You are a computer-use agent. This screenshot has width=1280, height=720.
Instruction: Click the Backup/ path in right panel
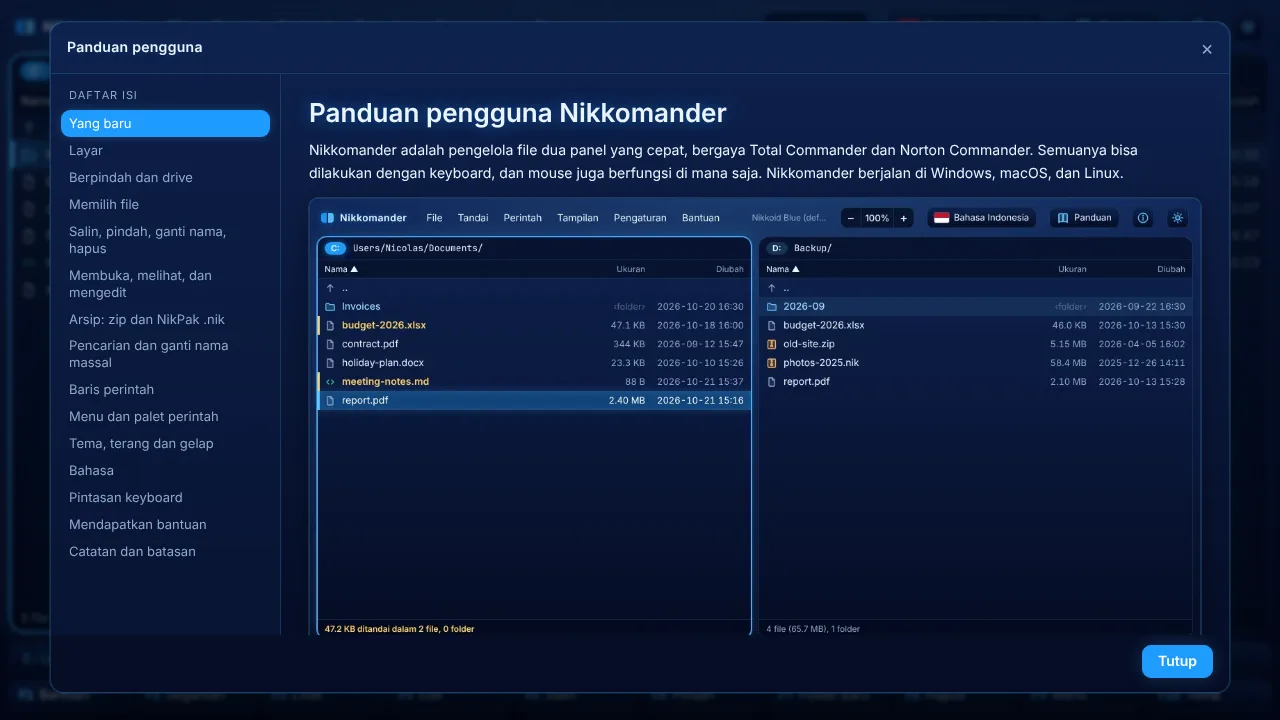[x=813, y=248]
